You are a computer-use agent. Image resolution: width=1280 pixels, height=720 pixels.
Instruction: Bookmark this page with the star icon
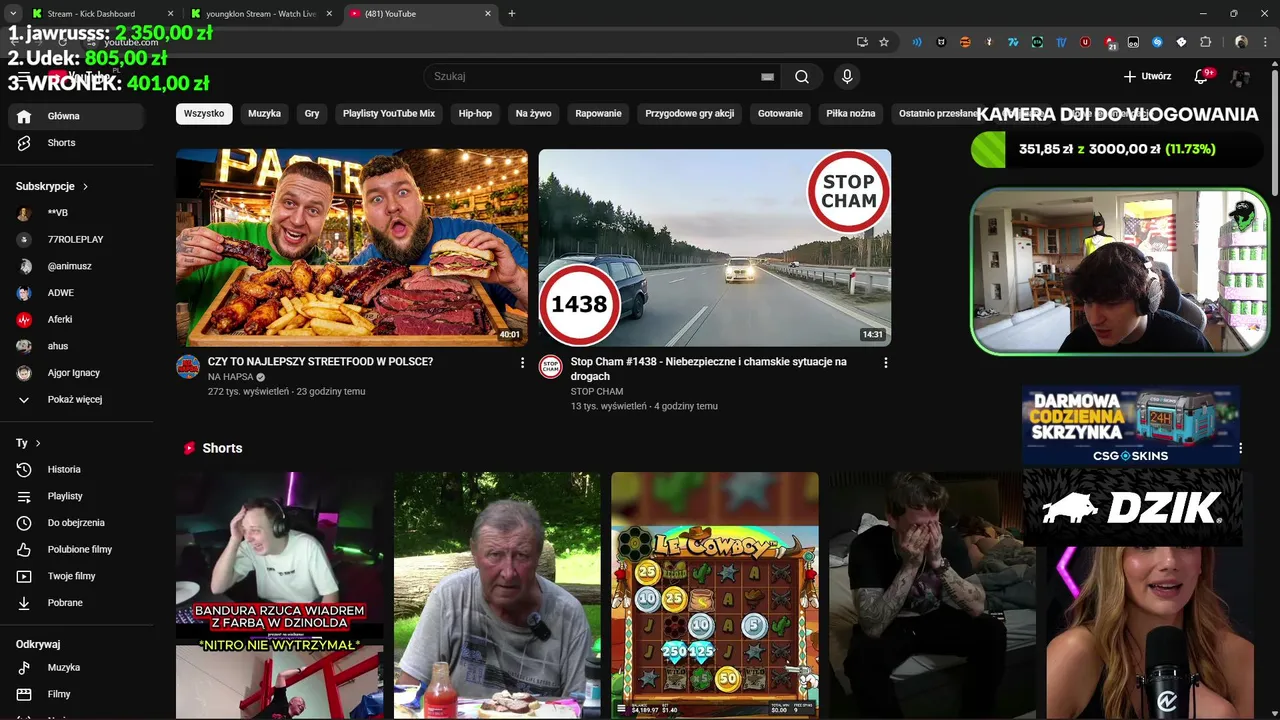(x=884, y=42)
